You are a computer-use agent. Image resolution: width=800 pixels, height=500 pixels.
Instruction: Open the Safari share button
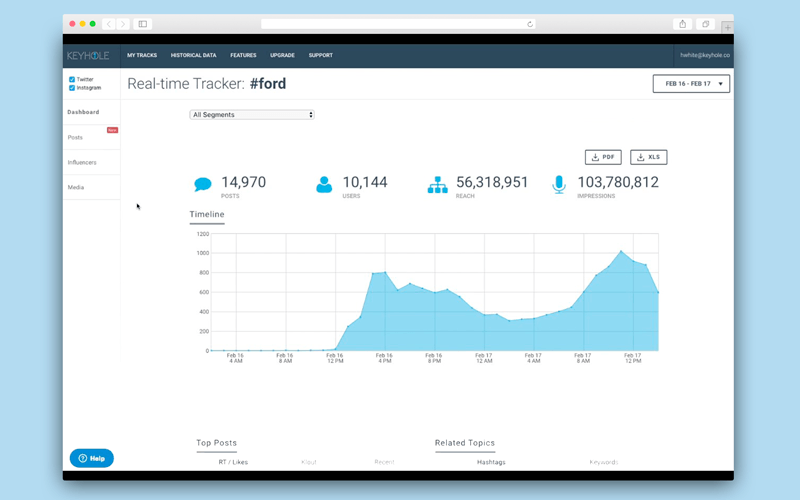pyautogui.click(x=683, y=24)
